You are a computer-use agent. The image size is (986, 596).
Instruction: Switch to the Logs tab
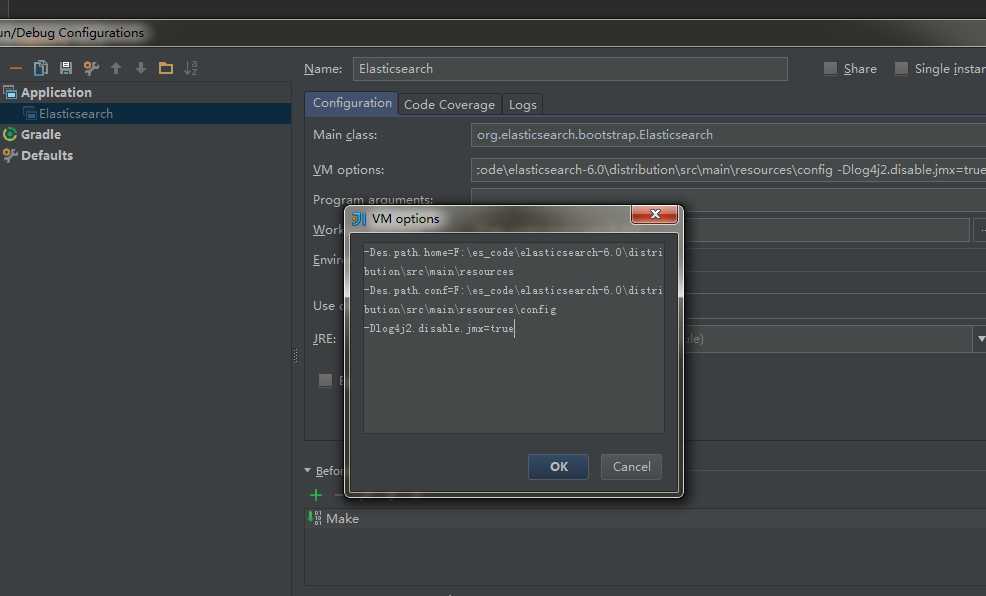tap(523, 104)
